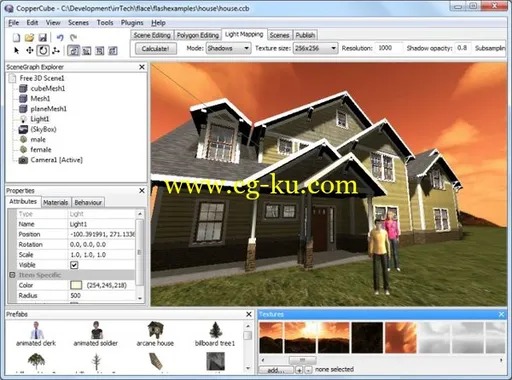Select the Mesh1 node
Image resolution: width=512 pixels, height=380 pixels.
(x=40, y=99)
